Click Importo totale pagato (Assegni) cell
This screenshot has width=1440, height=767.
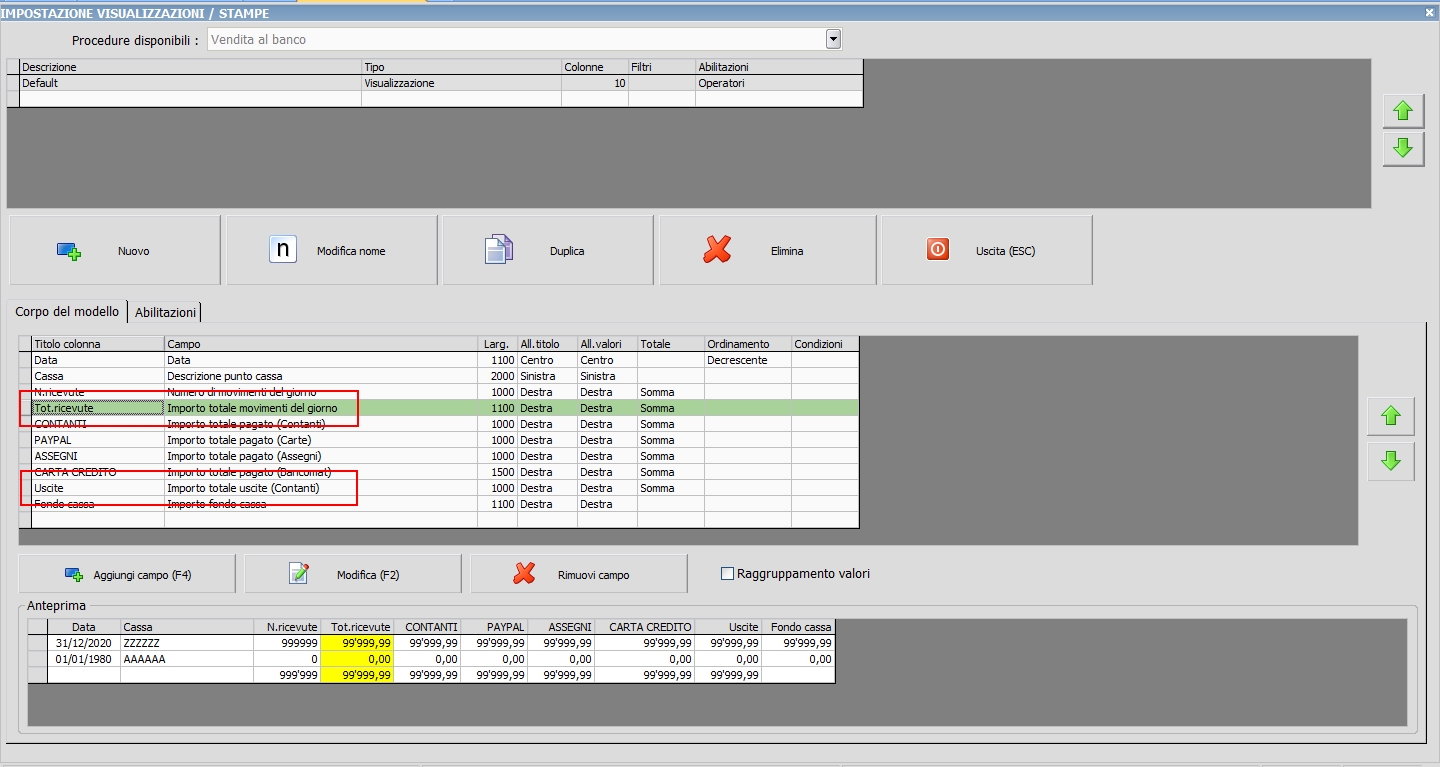[321, 456]
